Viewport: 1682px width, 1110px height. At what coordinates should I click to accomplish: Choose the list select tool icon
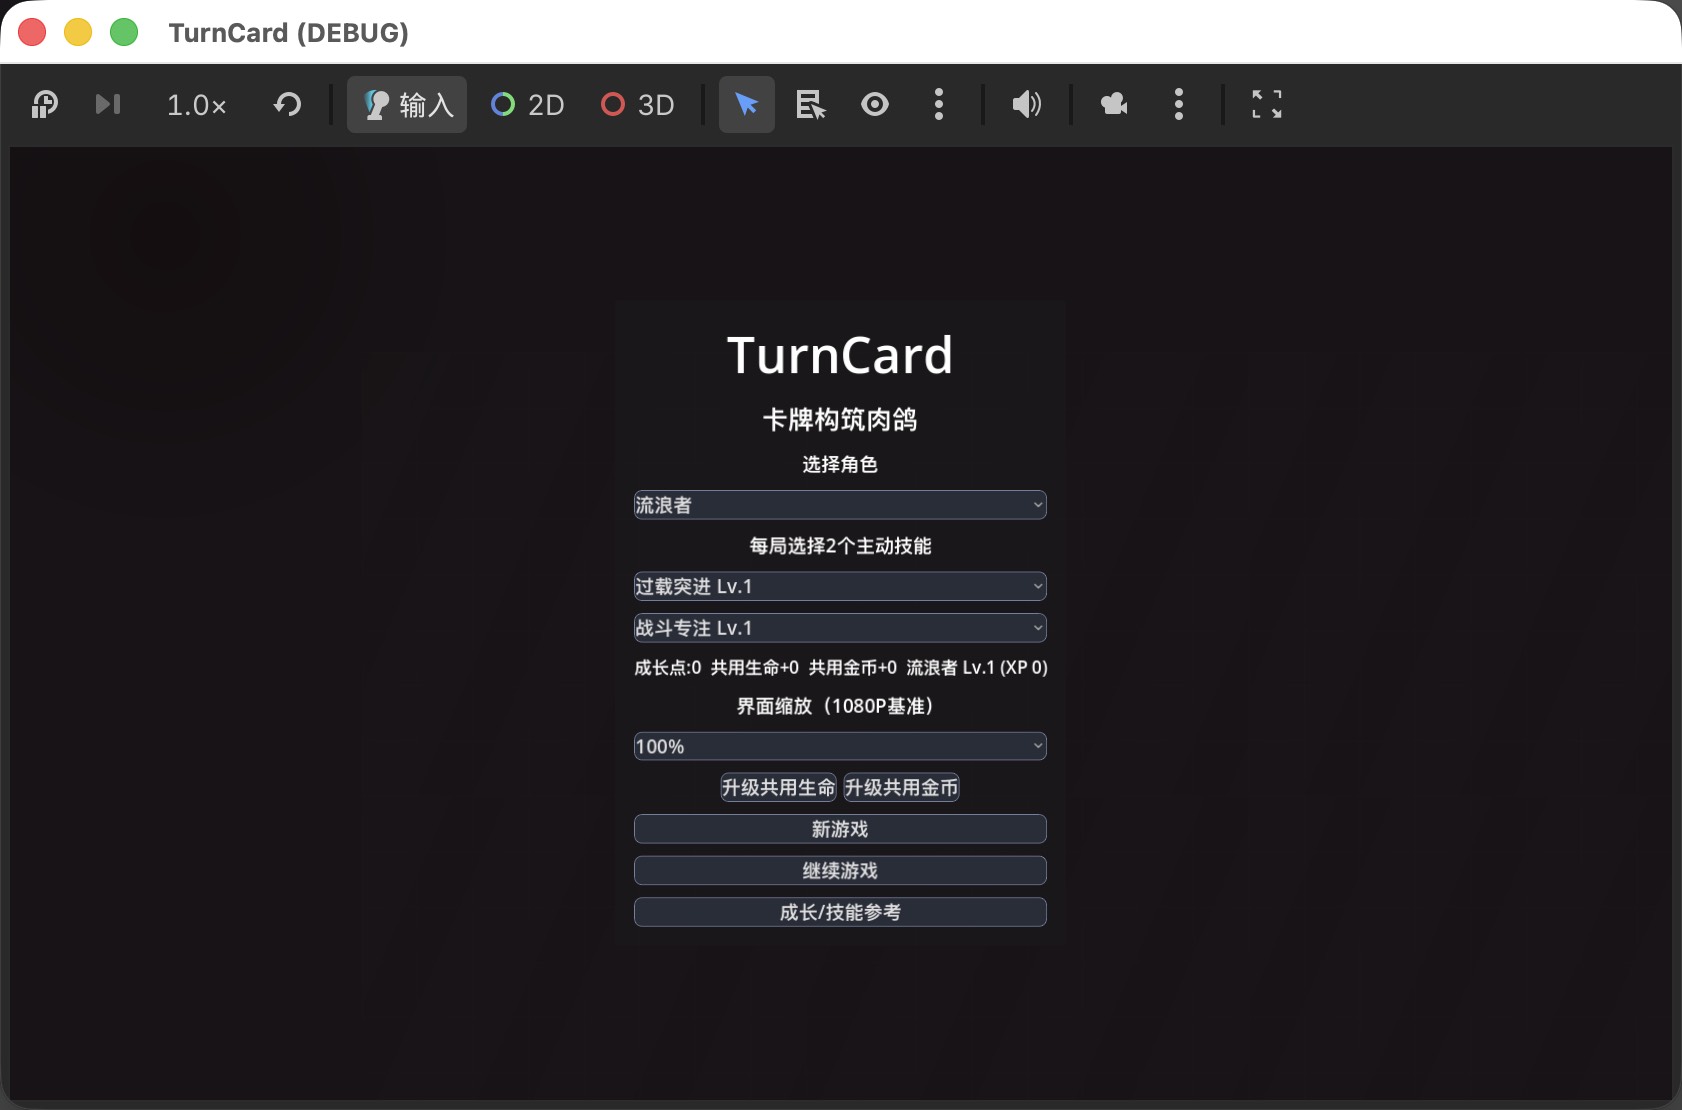point(811,104)
